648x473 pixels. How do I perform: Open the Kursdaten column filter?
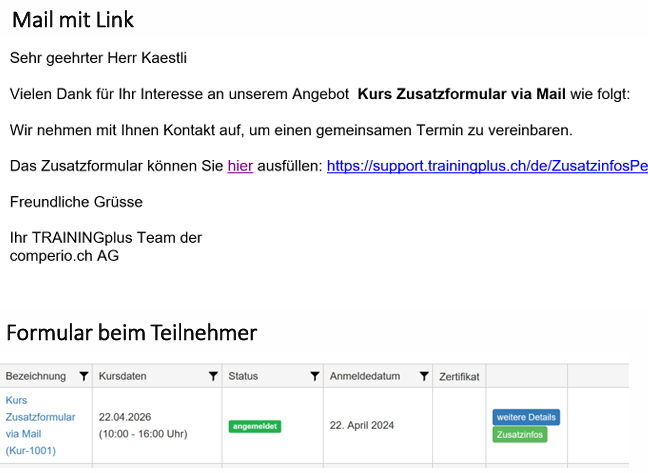[213, 376]
